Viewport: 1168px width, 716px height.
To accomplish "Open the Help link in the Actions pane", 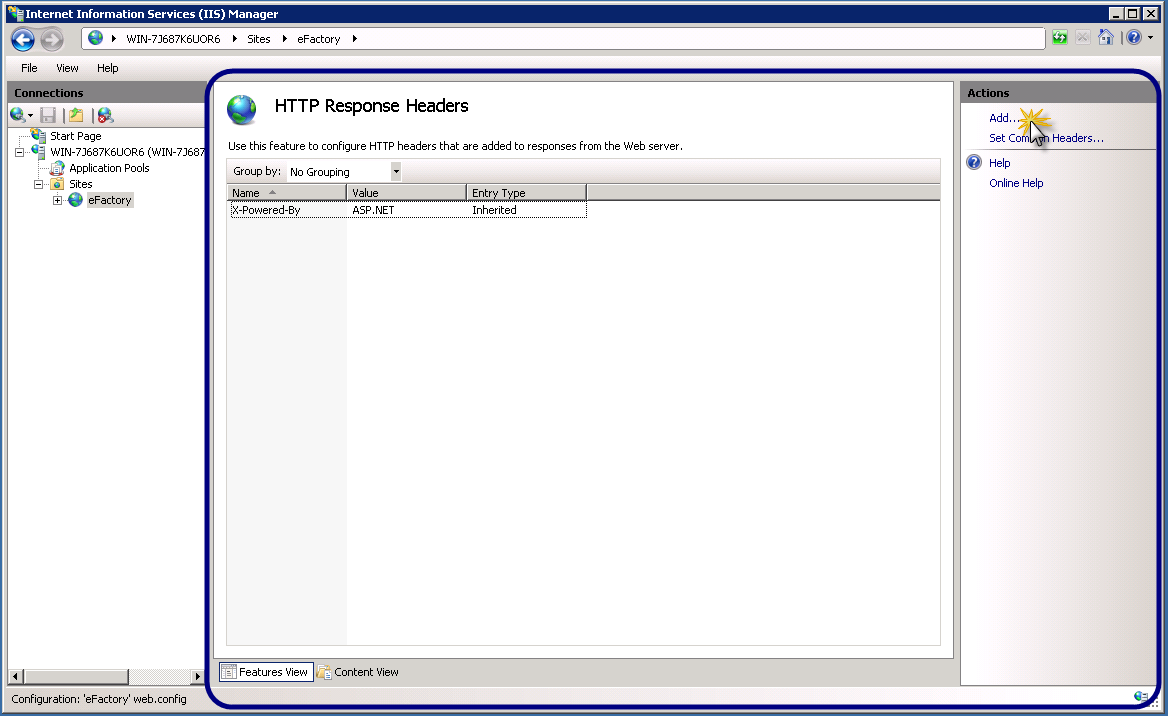I will click(x=999, y=163).
